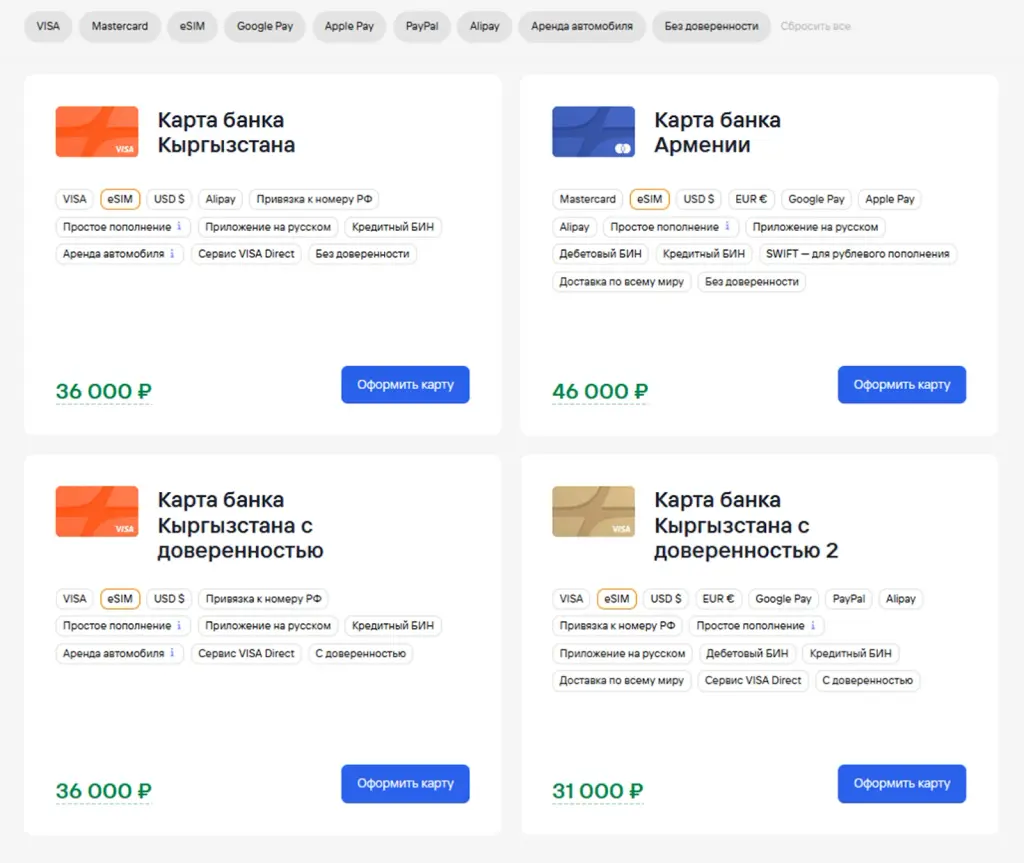This screenshot has height=863, width=1024.
Task: Toggle the Apple Pay filter chip at top
Action: 349,26
